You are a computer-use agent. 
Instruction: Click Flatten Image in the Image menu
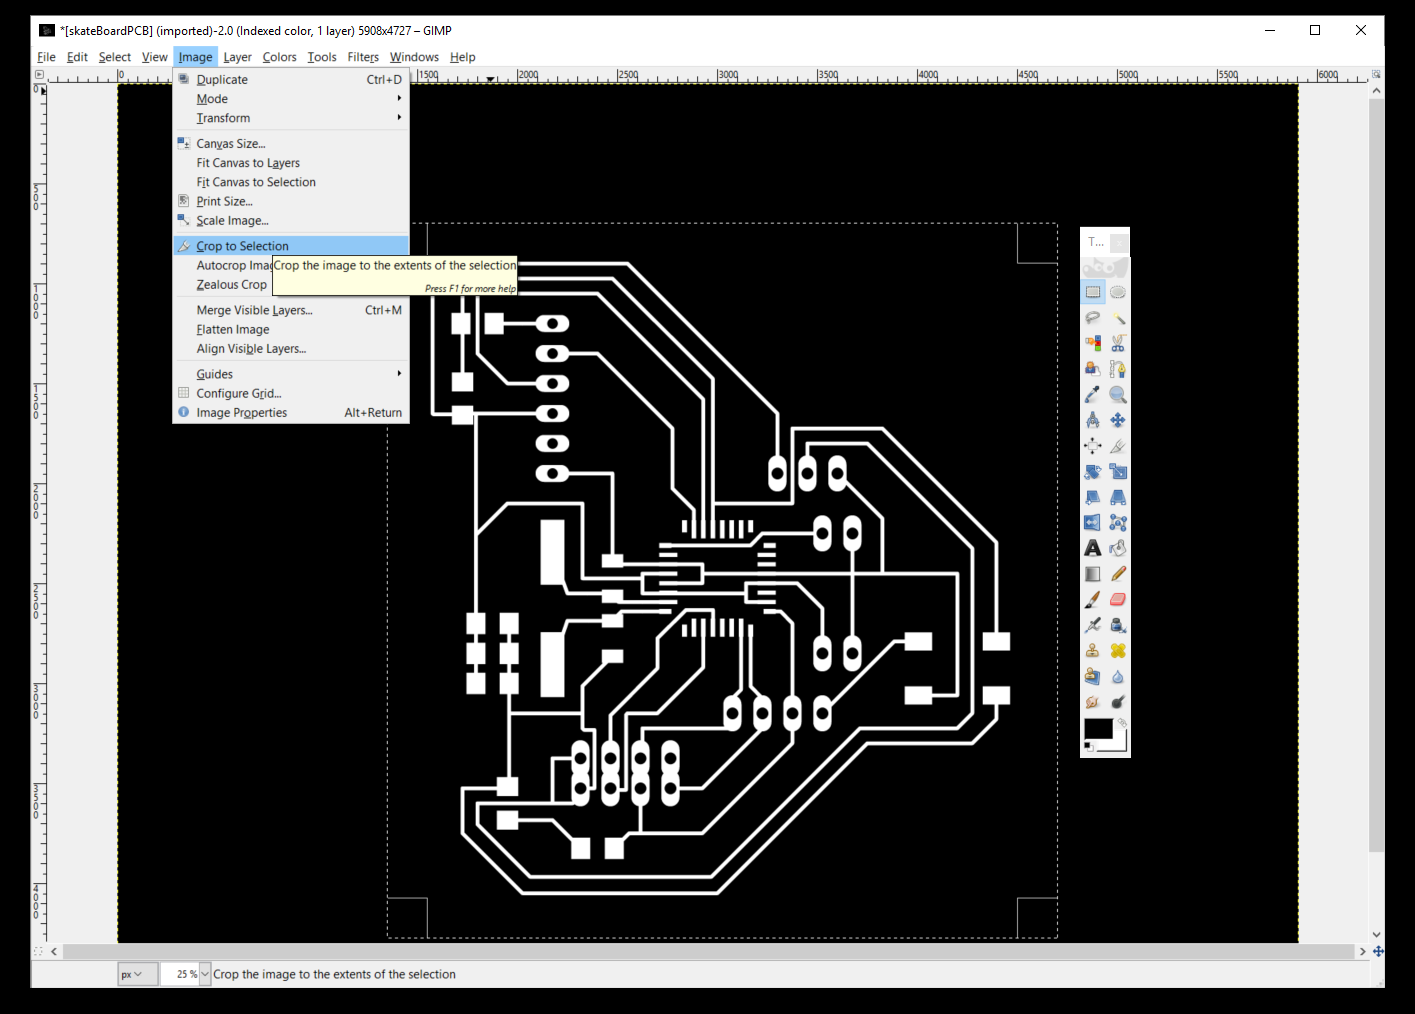233,330
